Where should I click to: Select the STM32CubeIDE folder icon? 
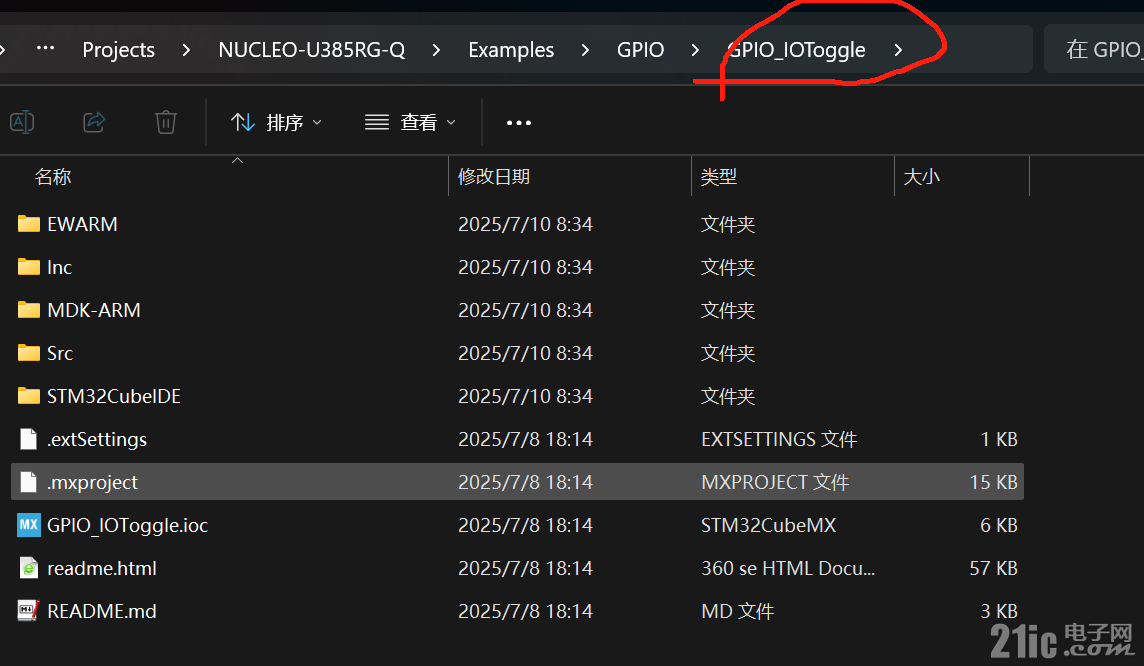(x=28, y=395)
